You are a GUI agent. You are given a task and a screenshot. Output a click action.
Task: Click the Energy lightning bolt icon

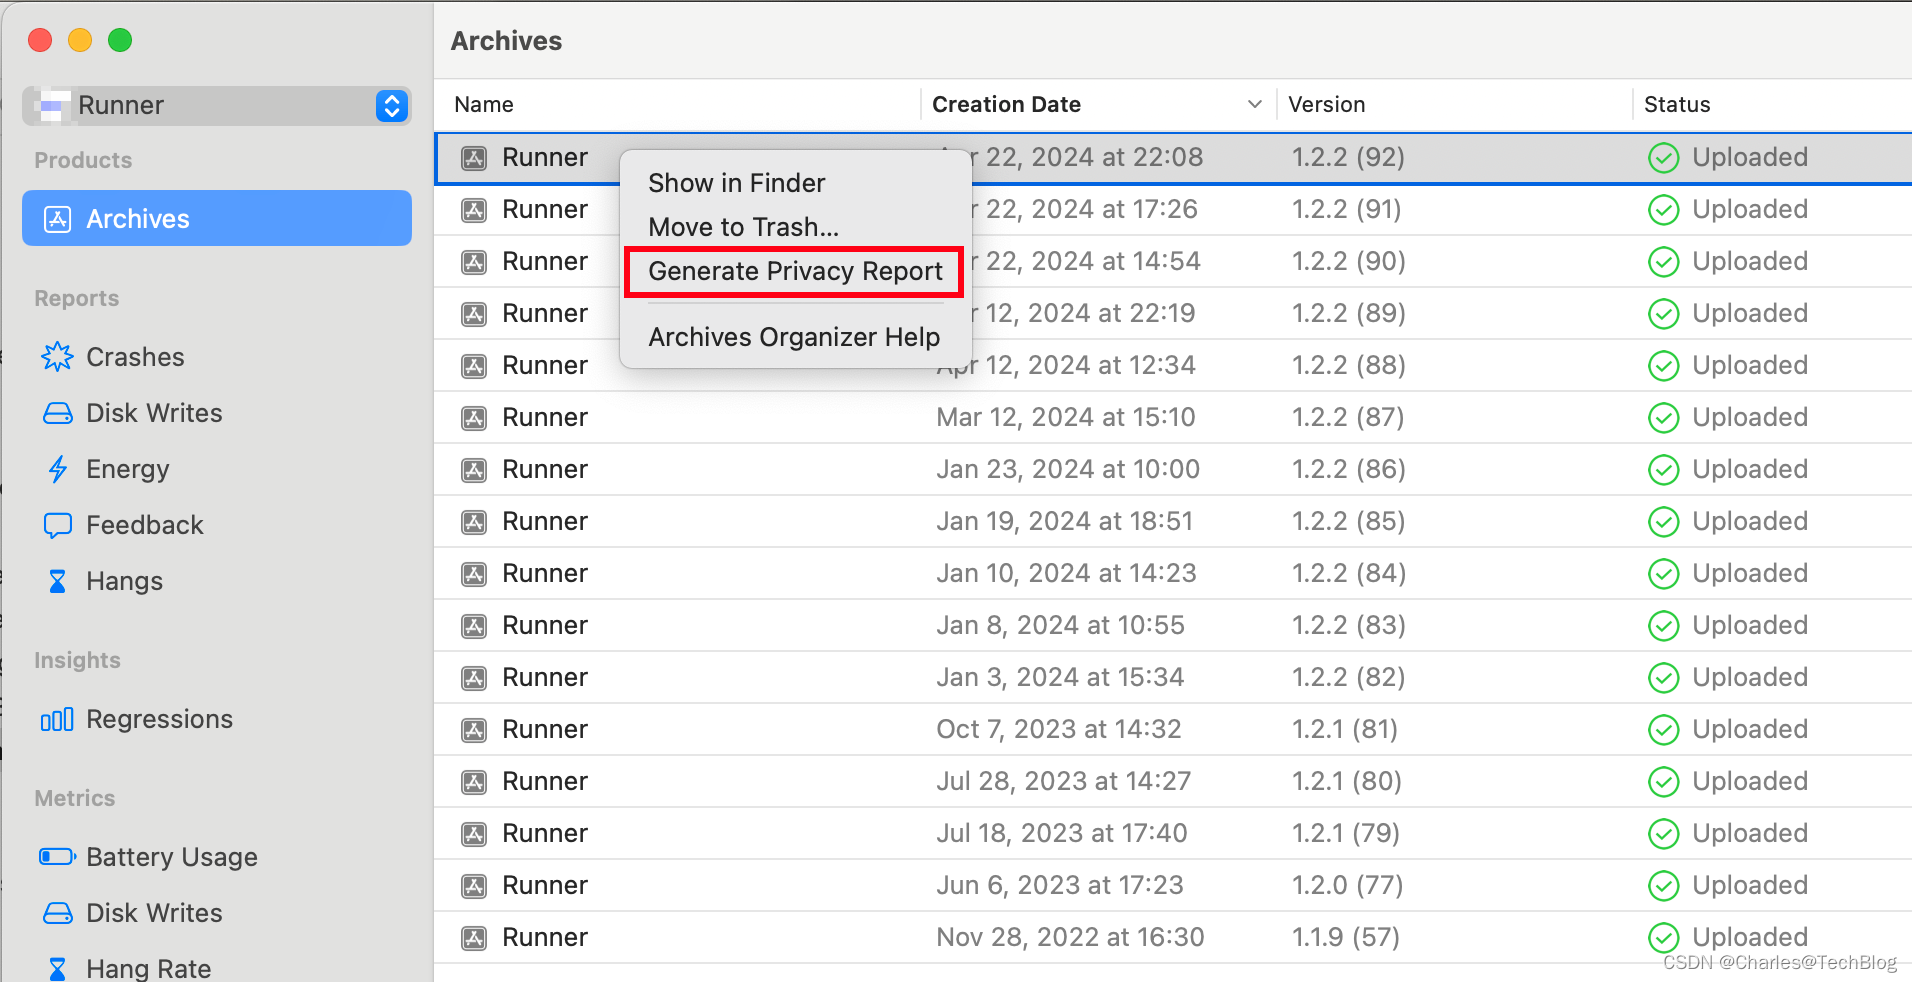point(58,469)
